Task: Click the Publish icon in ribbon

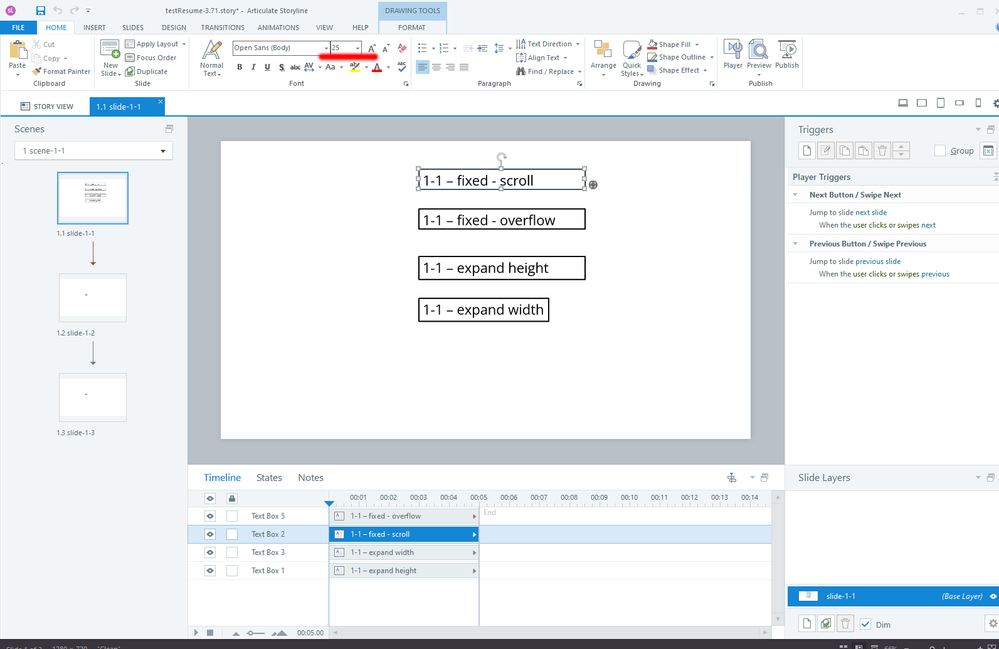Action: coord(787,54)
